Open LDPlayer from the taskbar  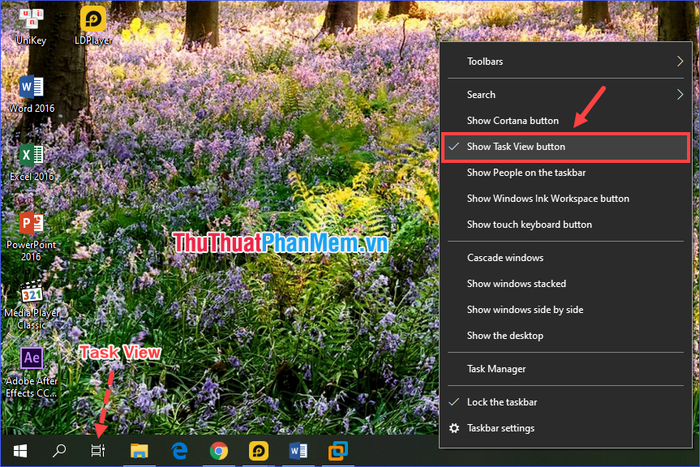(x=258, y=451)
